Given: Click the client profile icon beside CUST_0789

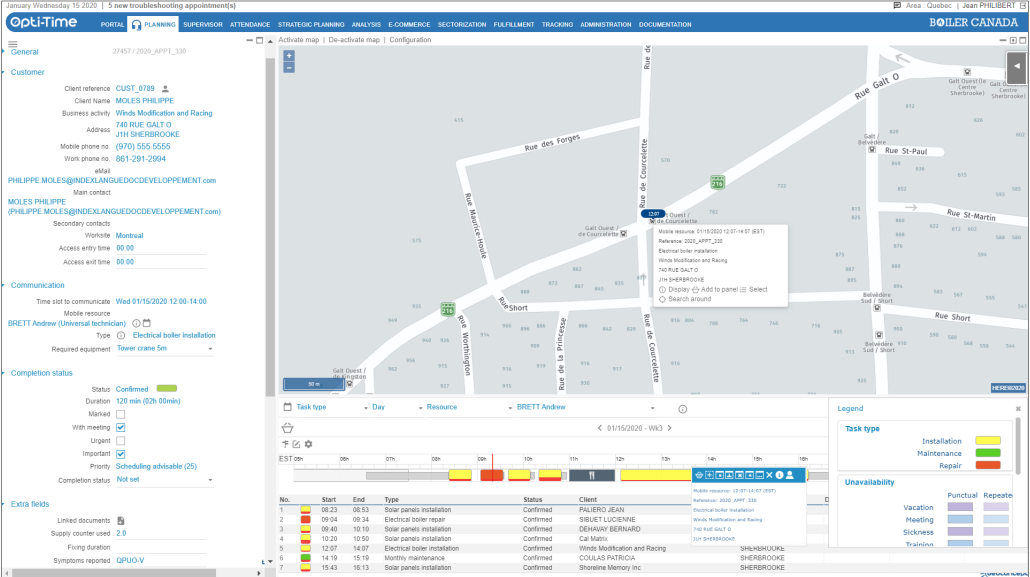Looking at the screenshot, I should point(166,89).
